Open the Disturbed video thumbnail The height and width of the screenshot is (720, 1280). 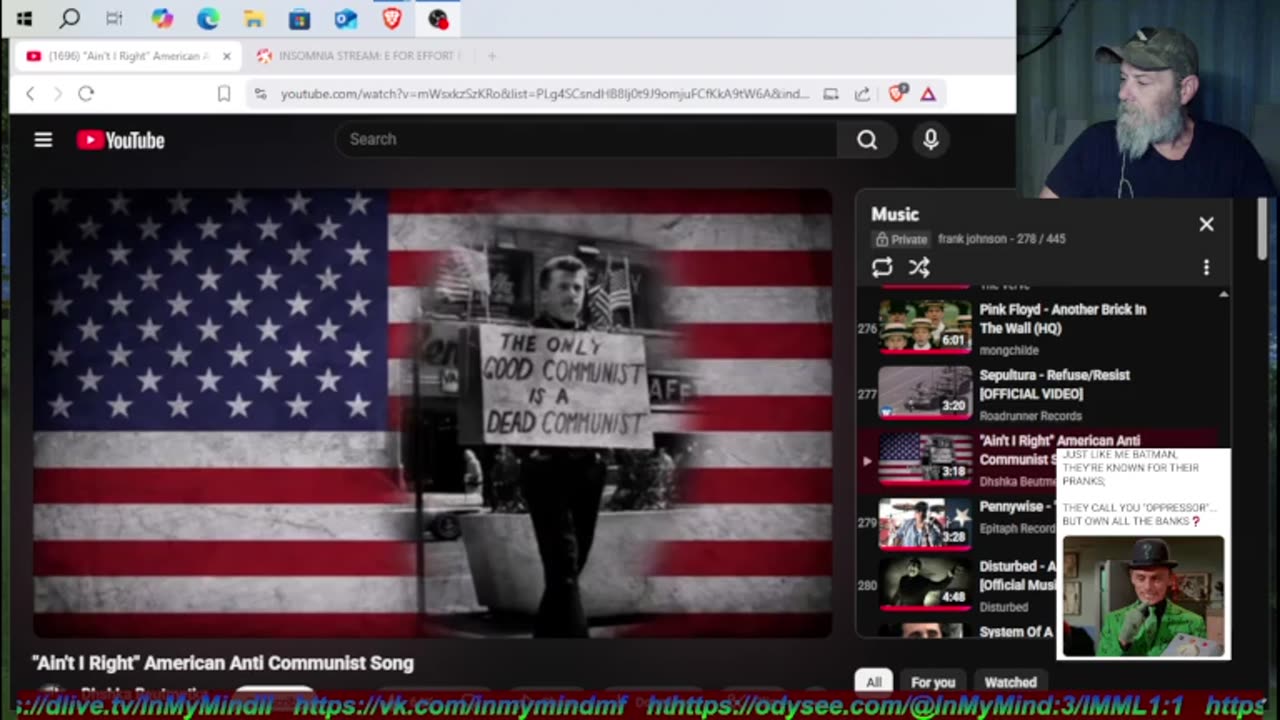coord(925,586)
